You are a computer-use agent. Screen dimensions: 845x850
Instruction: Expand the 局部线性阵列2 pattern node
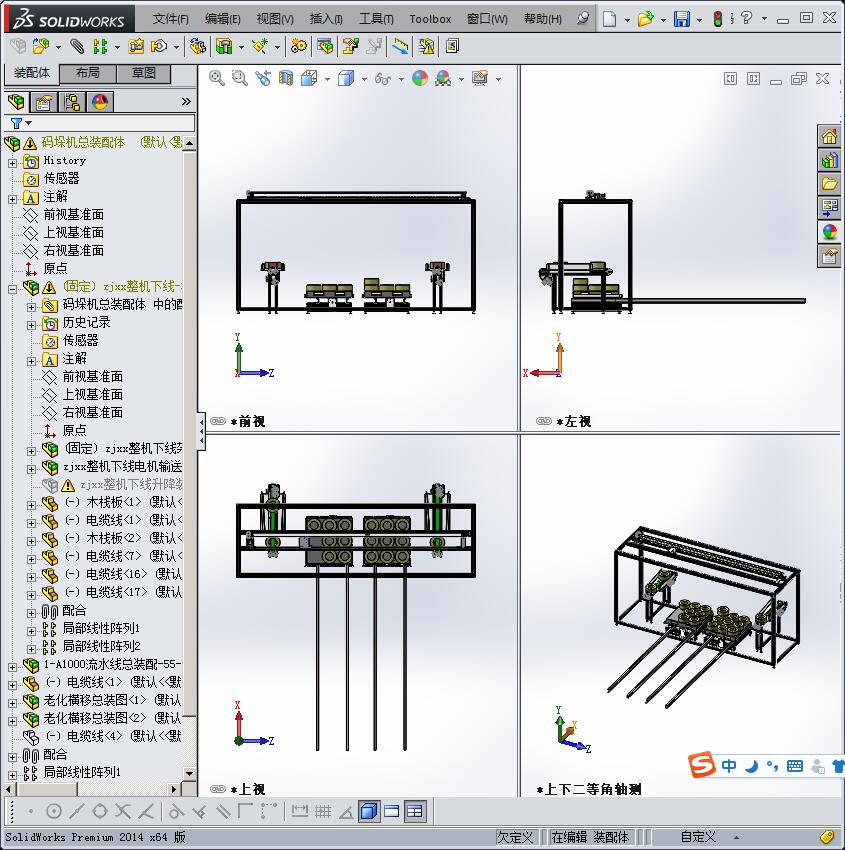click(x=31, y=649)
